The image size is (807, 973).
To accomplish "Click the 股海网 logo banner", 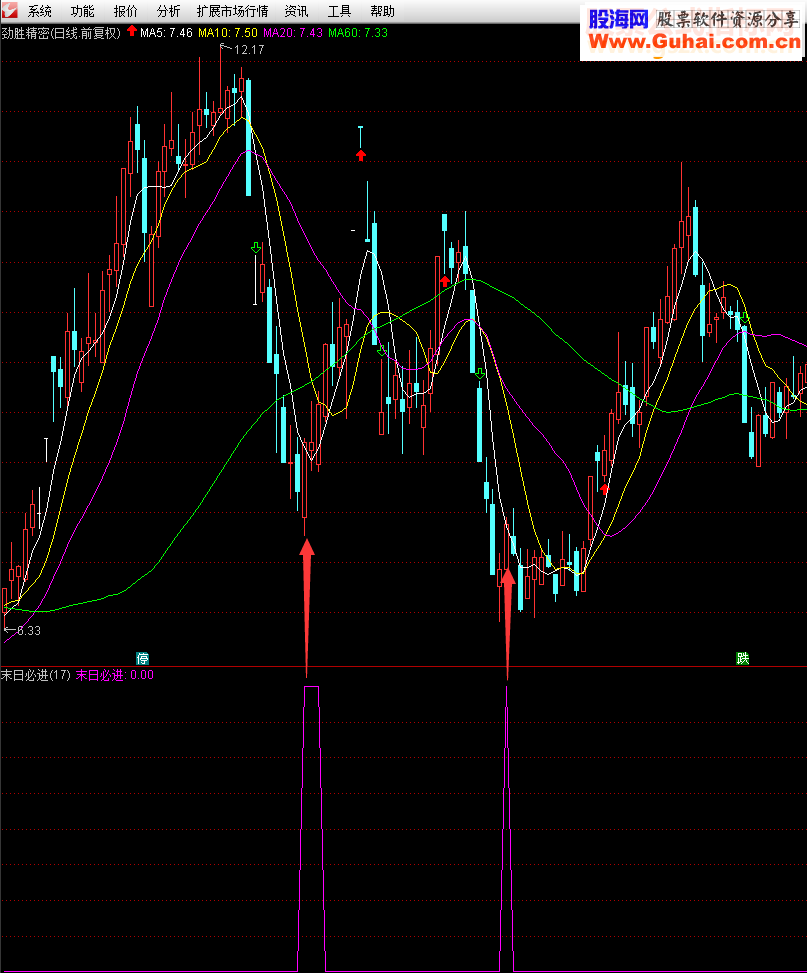I will pos(618,19).
